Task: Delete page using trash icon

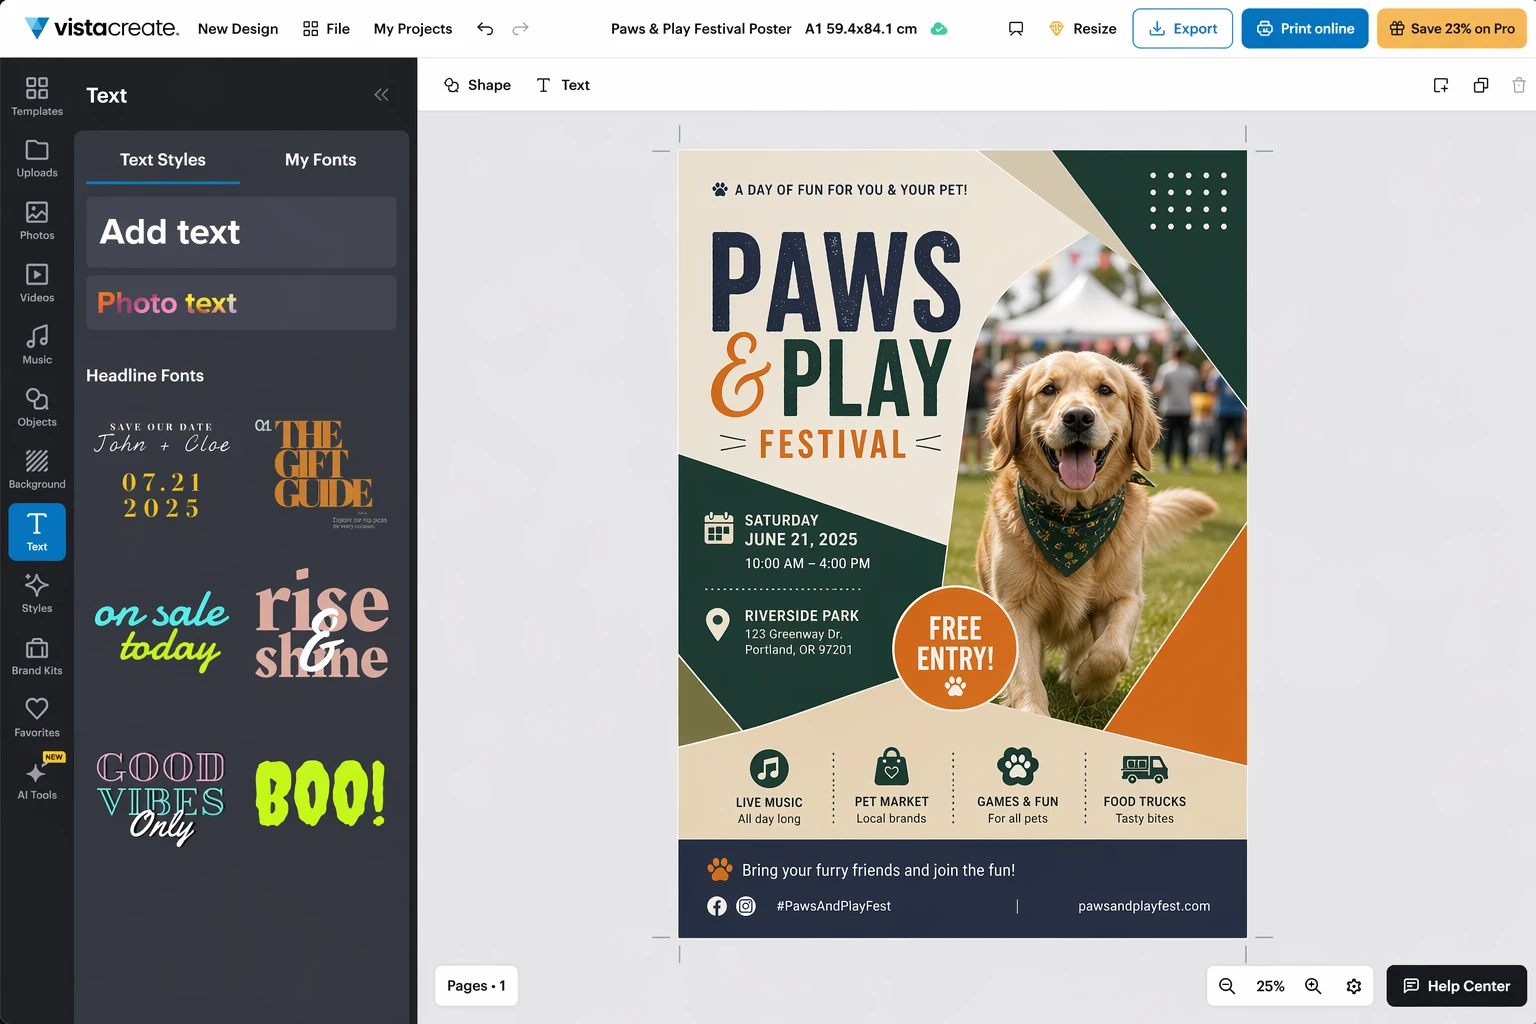Action: pos(1518,85)
